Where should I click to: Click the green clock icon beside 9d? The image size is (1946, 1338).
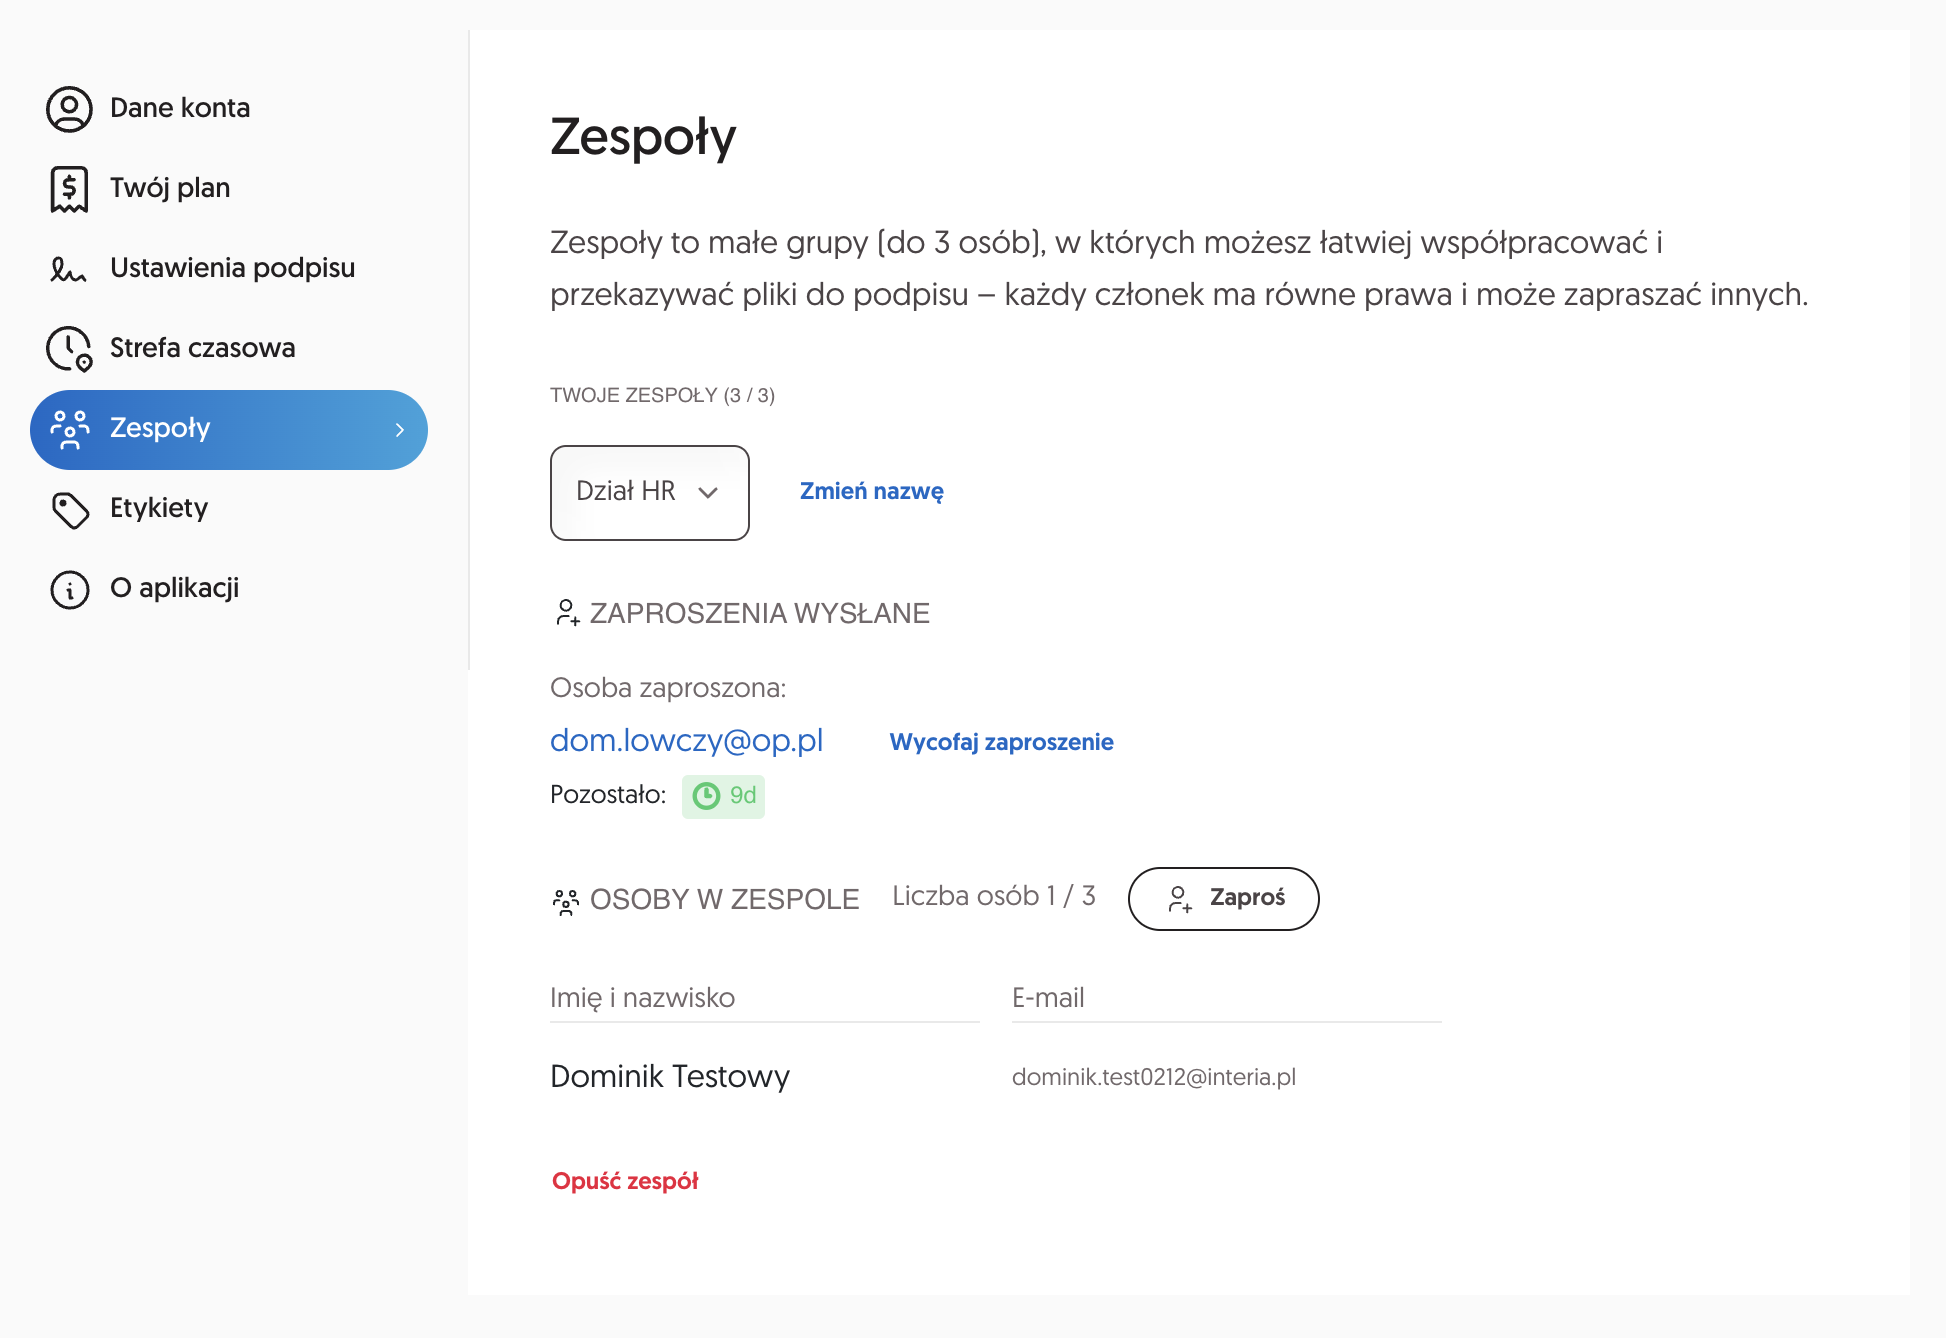pos(707,796)
